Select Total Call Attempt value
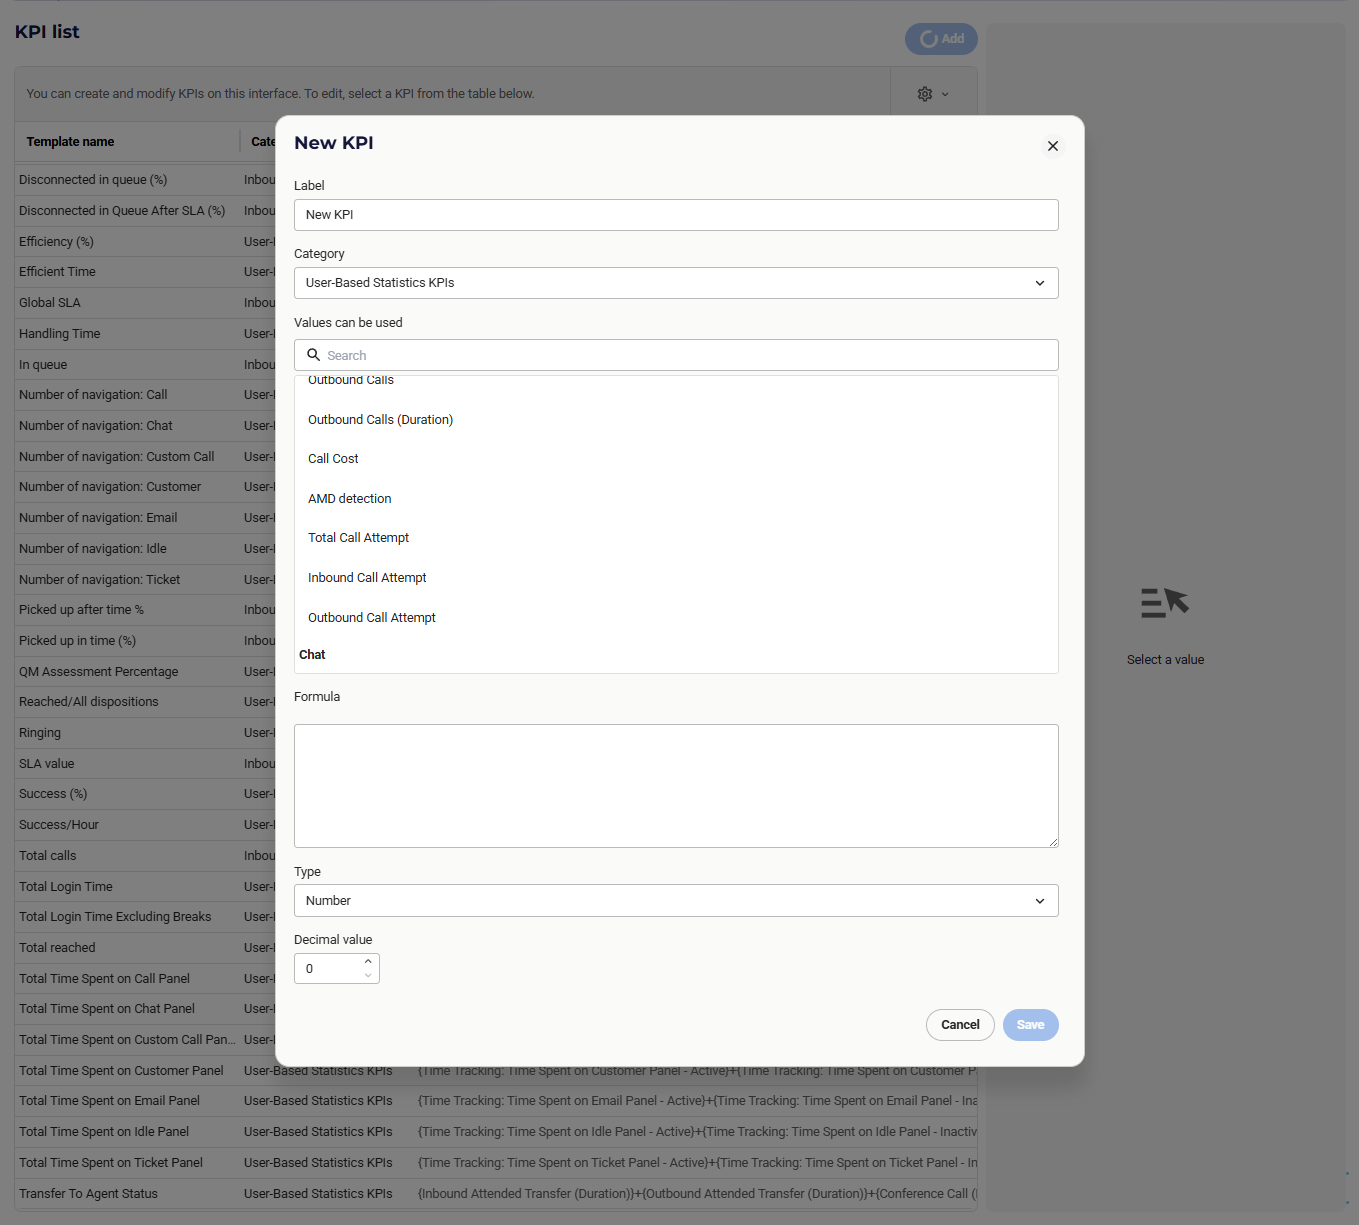 click(359, 538)
